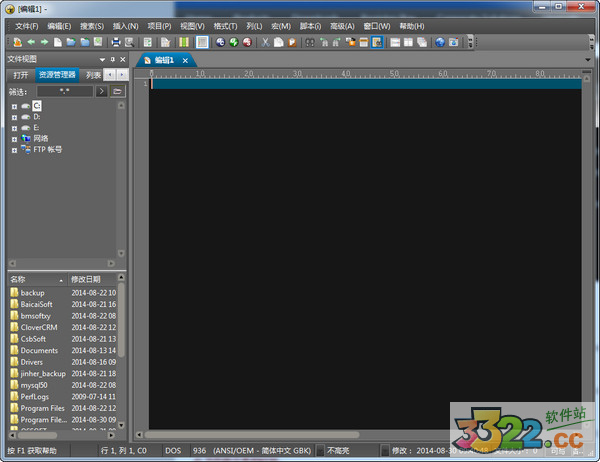Click the blank New file icon
The height and width of the screenshot is (462, 600).
[x=58, y=42]
